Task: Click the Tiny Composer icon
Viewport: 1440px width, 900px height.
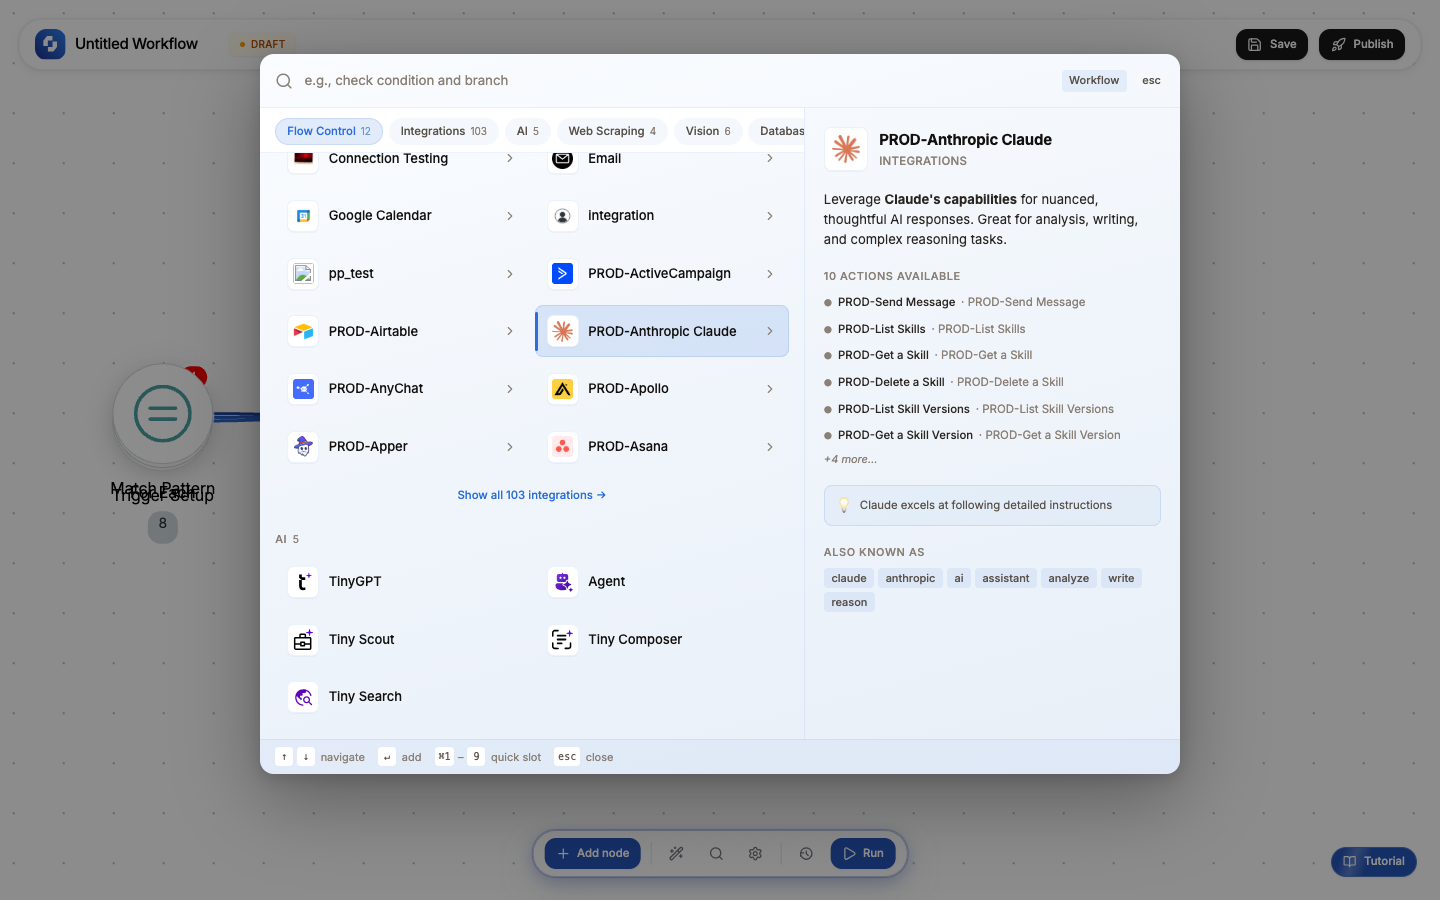Action: pos(563,640)
